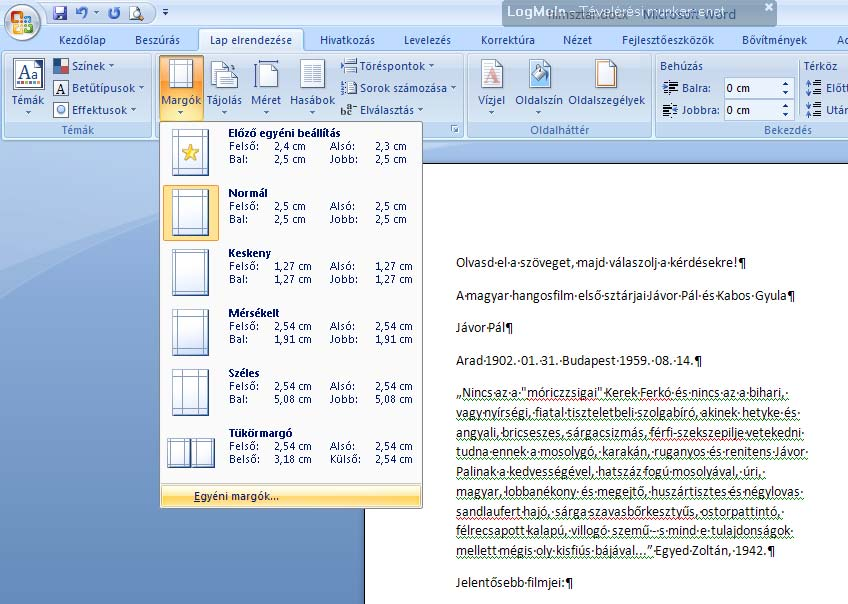Click the Jávor Pál¶ heading line

point(484,328)
